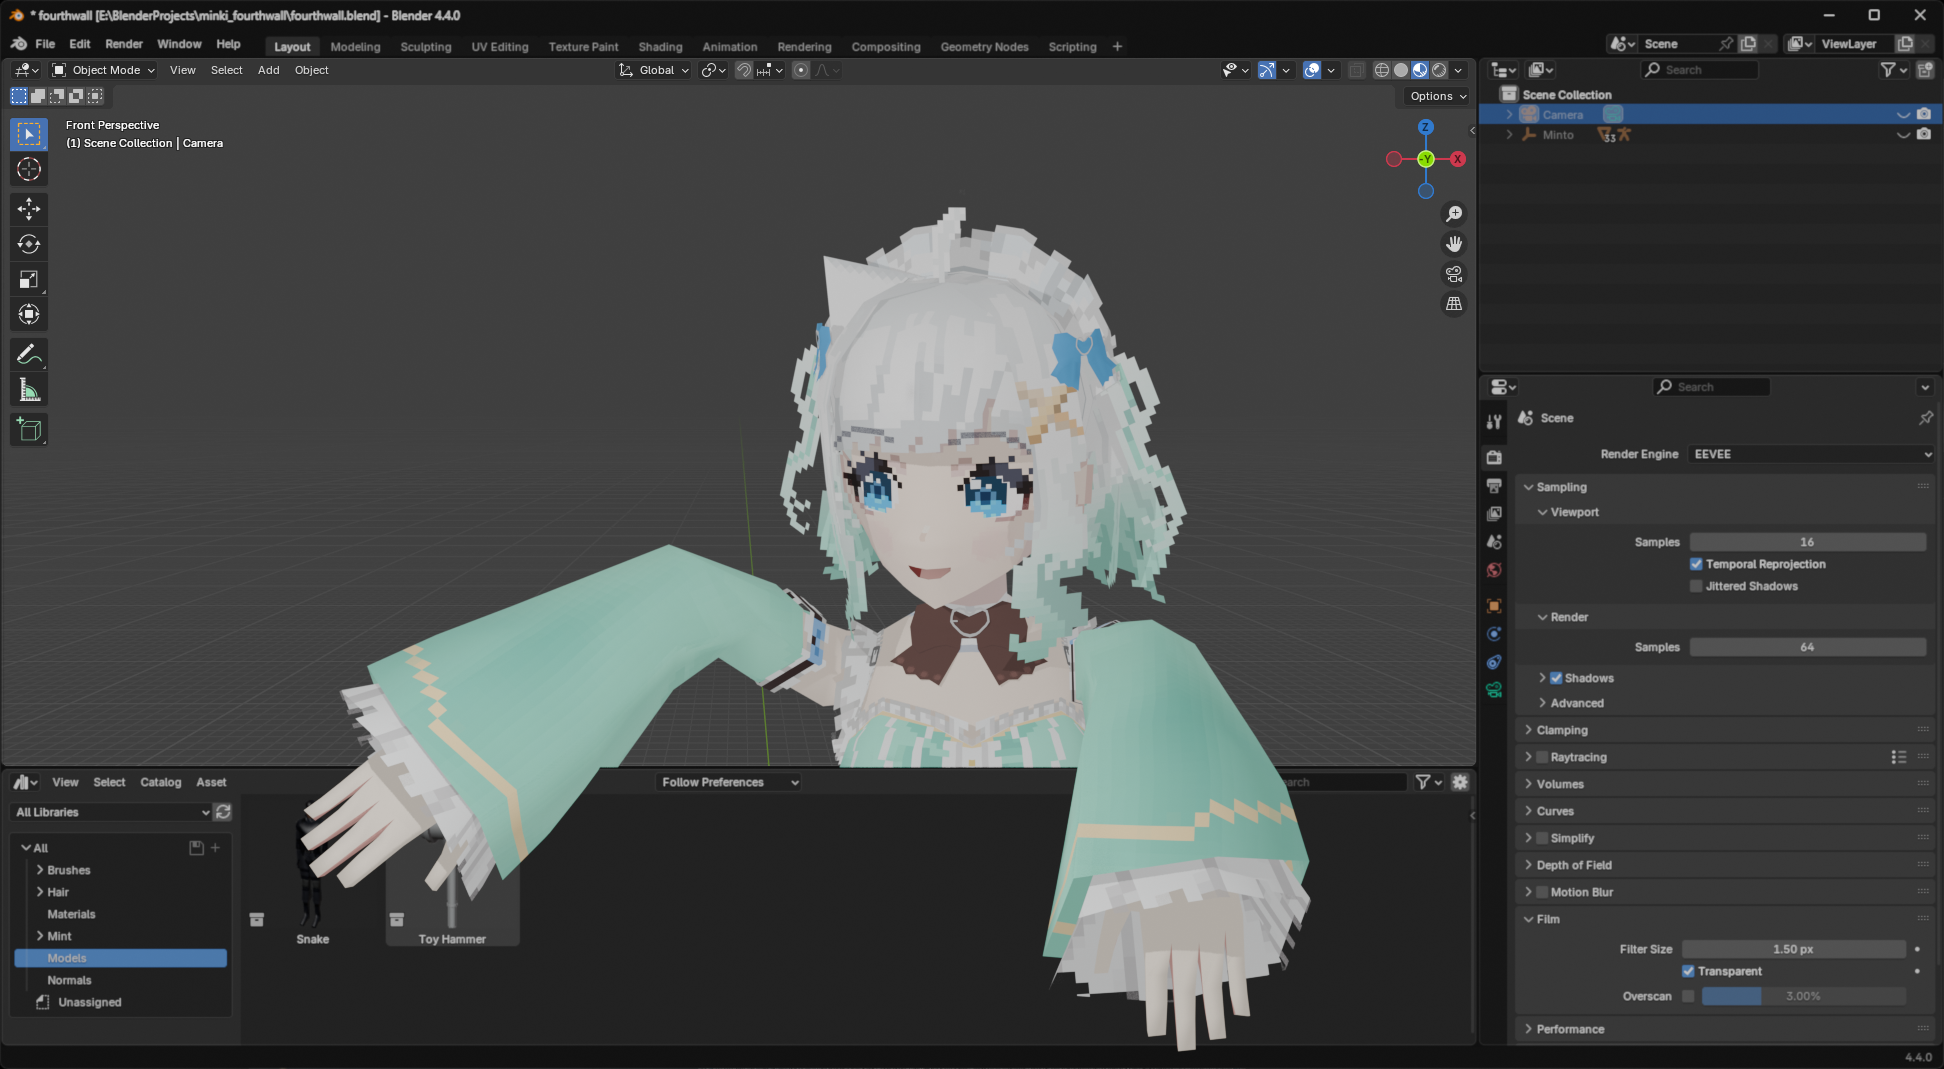Activate the Rotate tool

click(29, 244)
